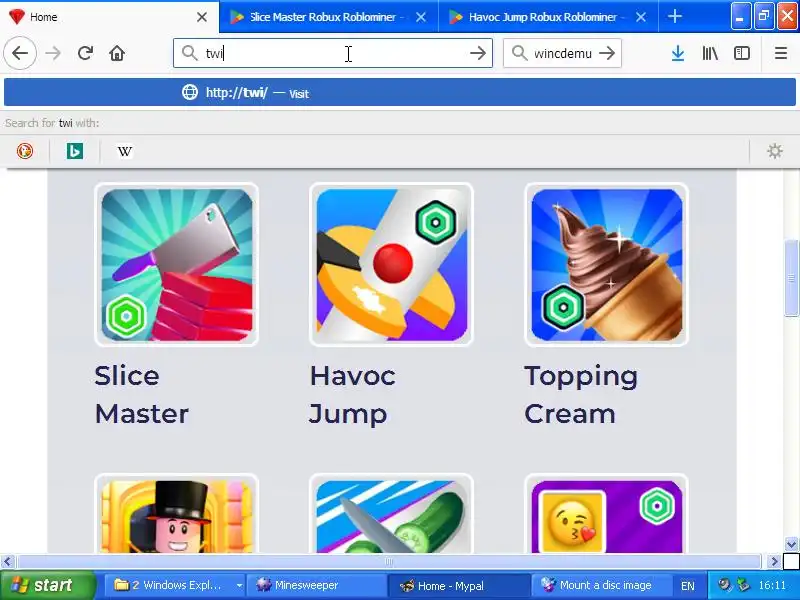Switch to Mount a disc image window

click(600, 585)
